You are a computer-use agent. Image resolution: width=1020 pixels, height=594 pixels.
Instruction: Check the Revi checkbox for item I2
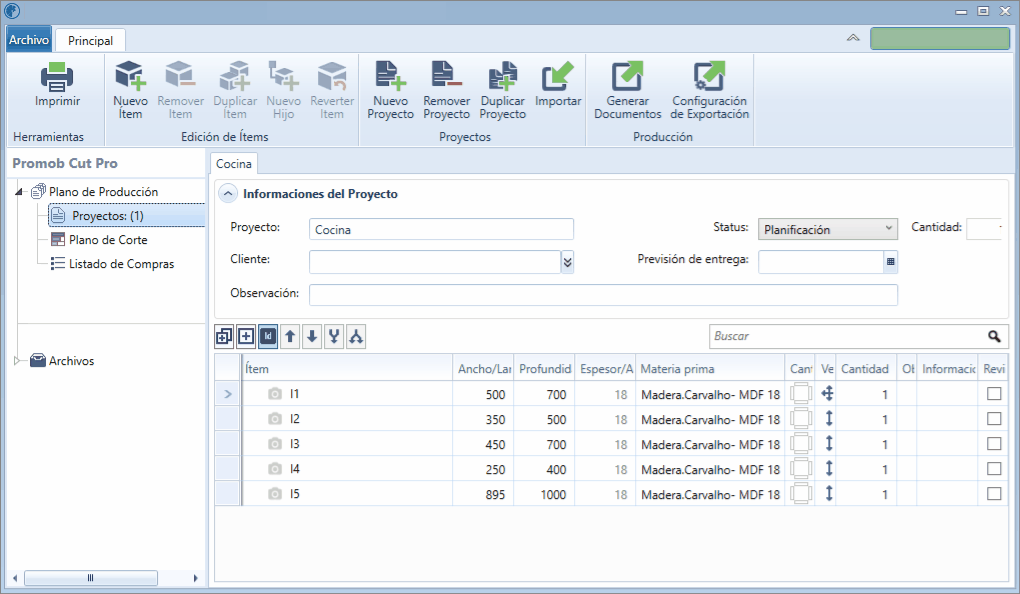[x=994, y=418]
